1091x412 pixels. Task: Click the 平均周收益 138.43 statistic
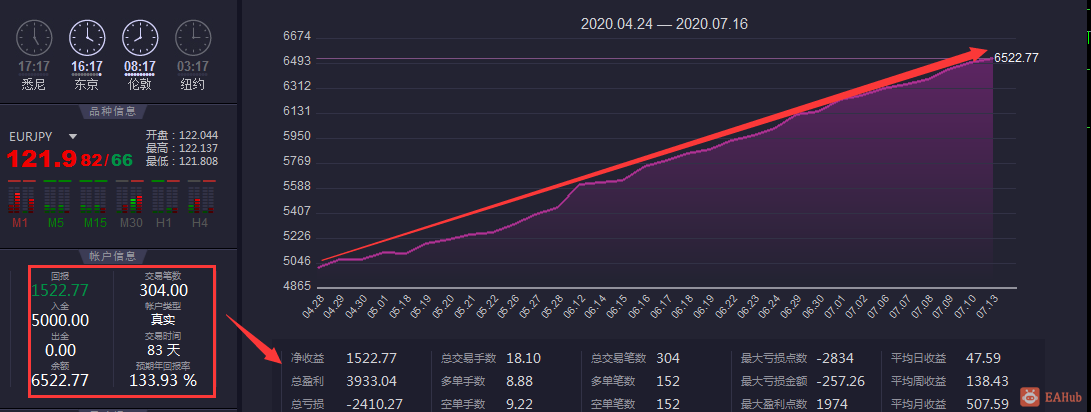click(x=950, y=381)
